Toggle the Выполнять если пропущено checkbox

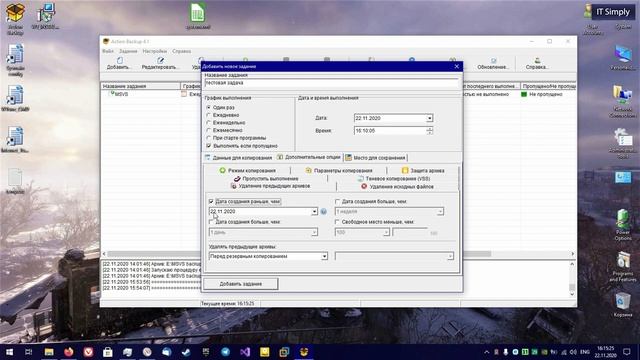(209, 146)
